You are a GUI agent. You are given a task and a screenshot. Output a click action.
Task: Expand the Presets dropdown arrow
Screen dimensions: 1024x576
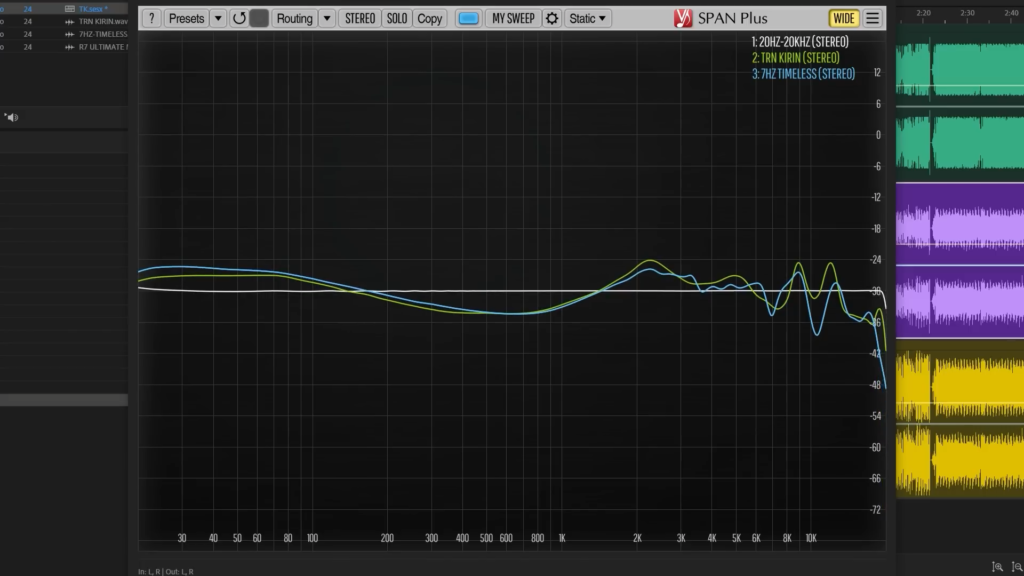[x=218, y=18]
